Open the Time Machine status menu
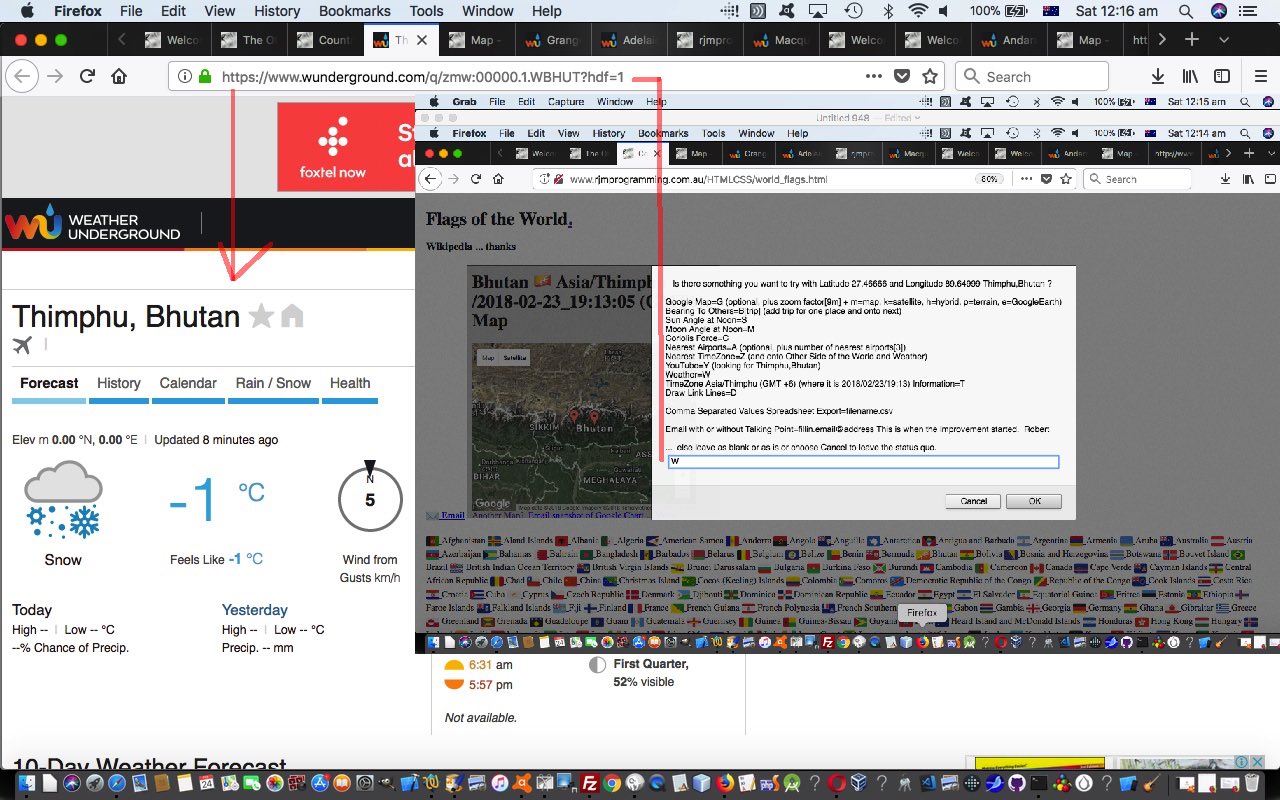1280x800 pixels. click(853, 11)
